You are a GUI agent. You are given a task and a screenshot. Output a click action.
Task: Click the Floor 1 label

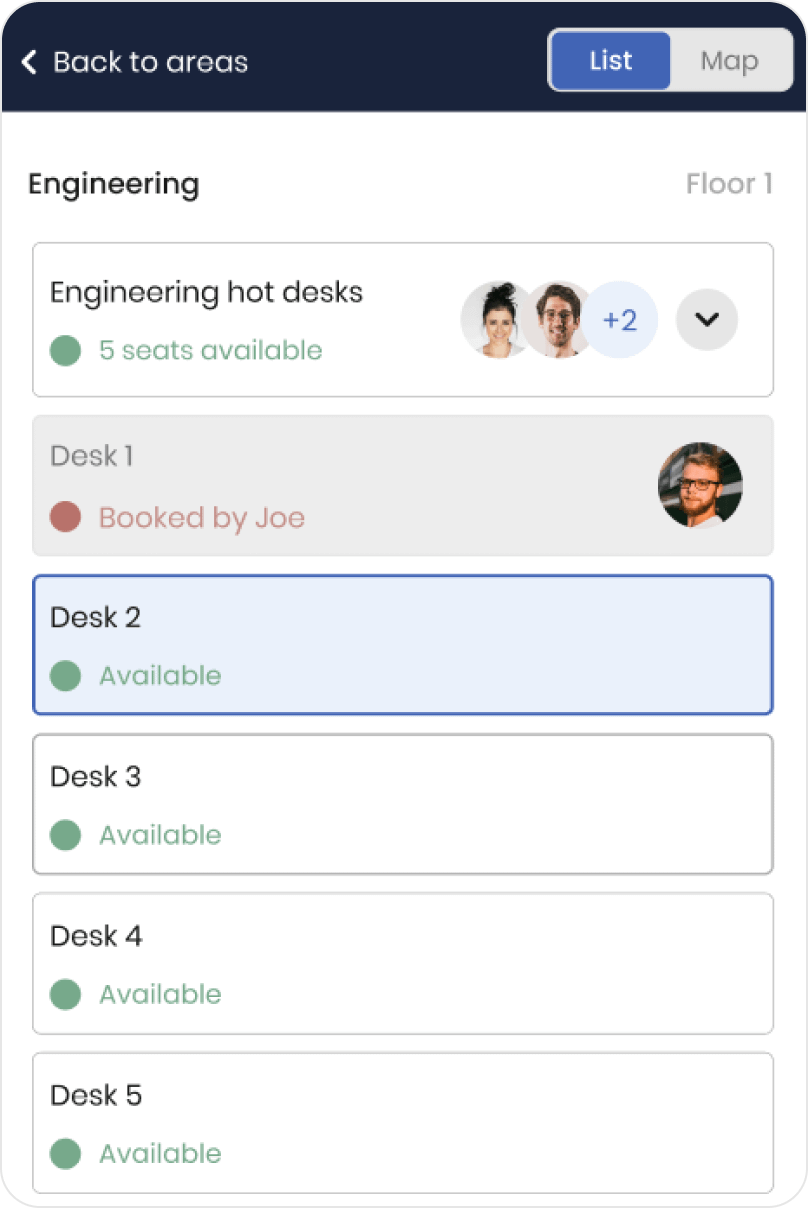[x=729, y=184]
